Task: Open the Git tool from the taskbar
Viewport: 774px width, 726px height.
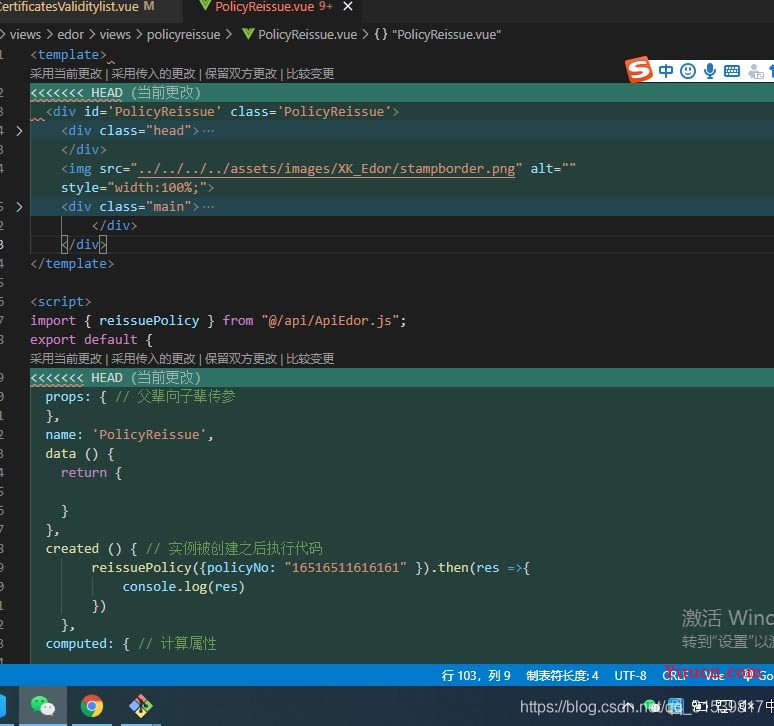Action: pyautogui.click(x=141, y=706)
